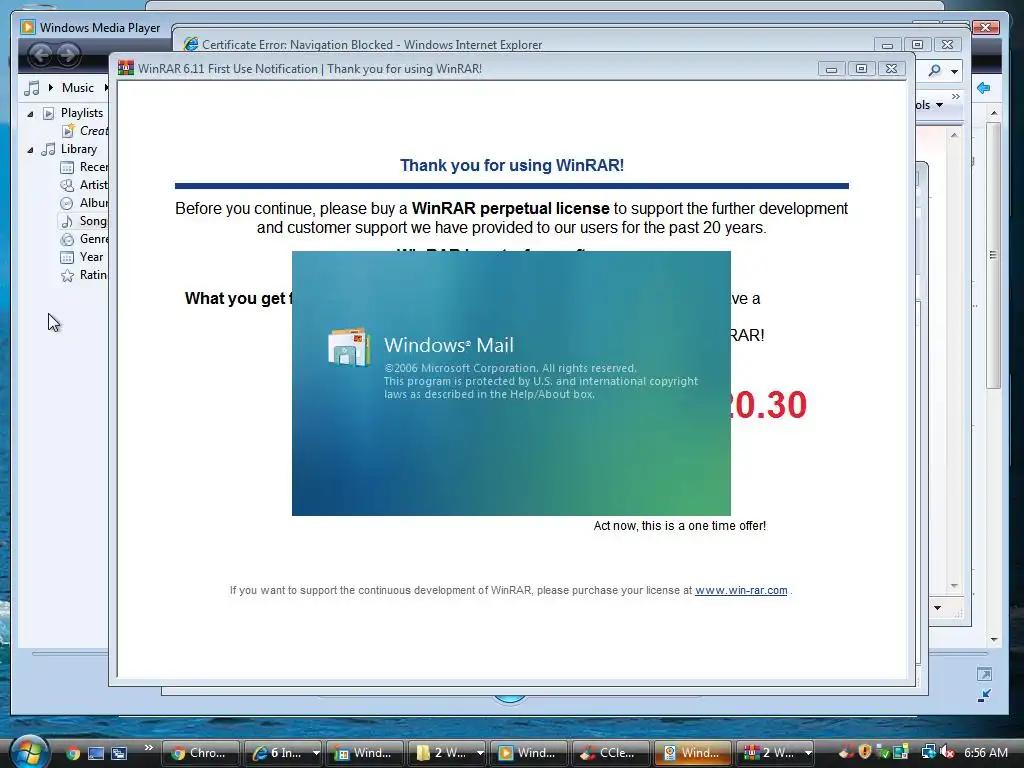Select Library in the navigation tree

[78, 149]
